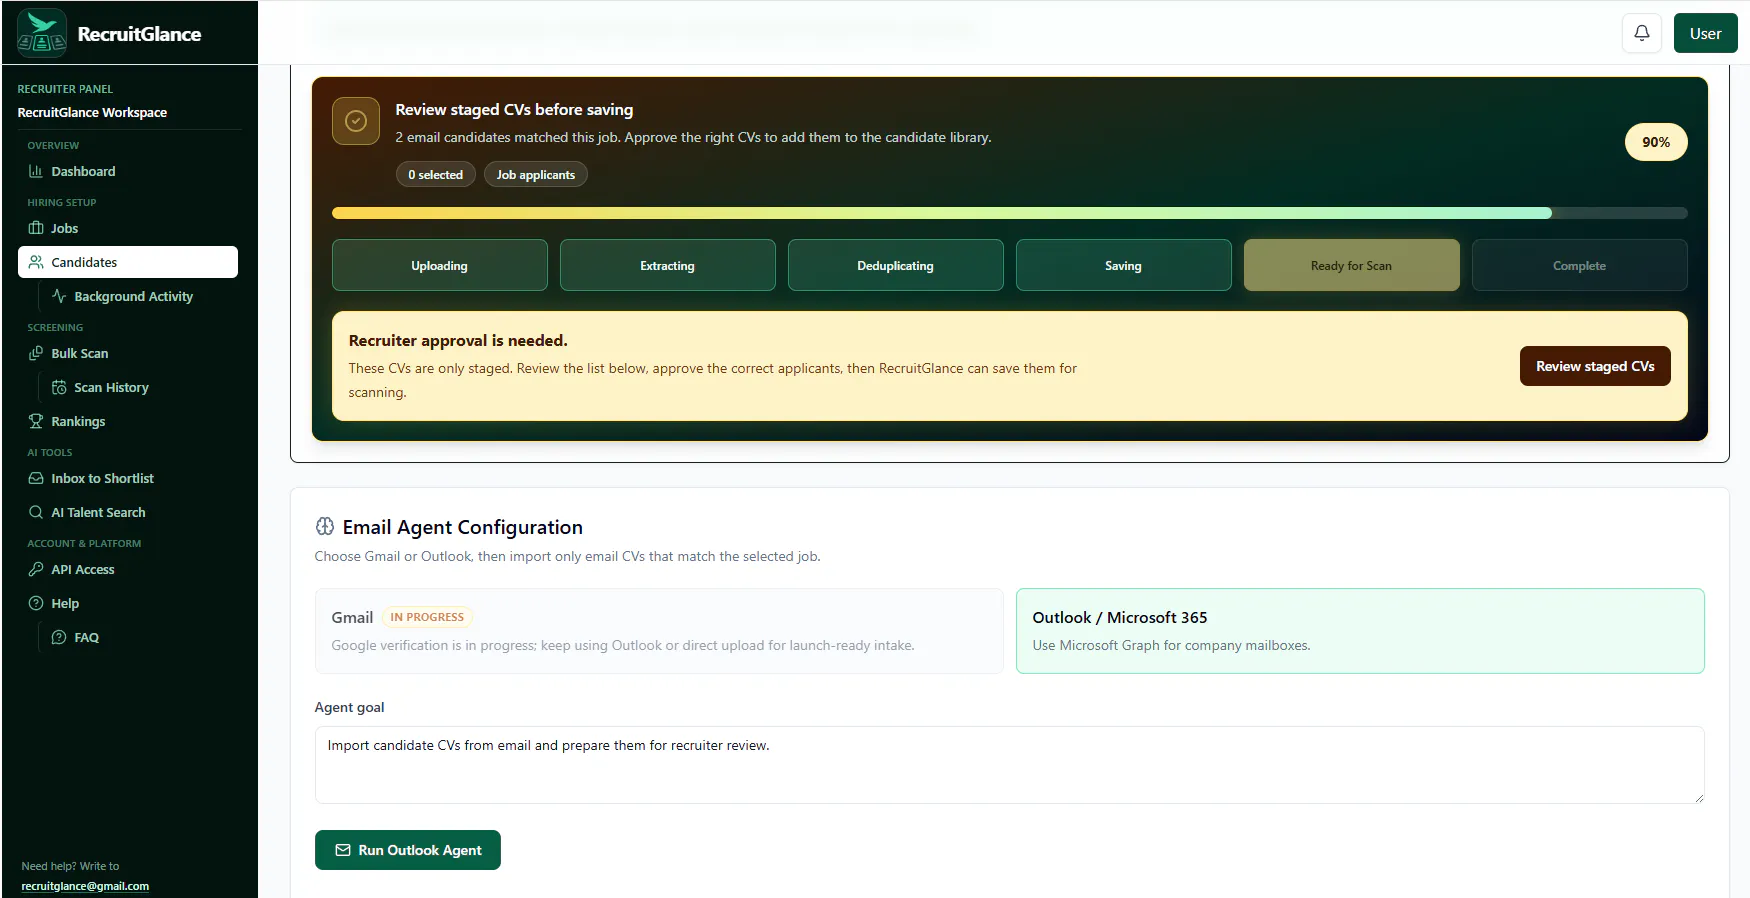Click the Deduplicating step box
The width and height of the screenshot is (1750, 898).
(896, 265)
